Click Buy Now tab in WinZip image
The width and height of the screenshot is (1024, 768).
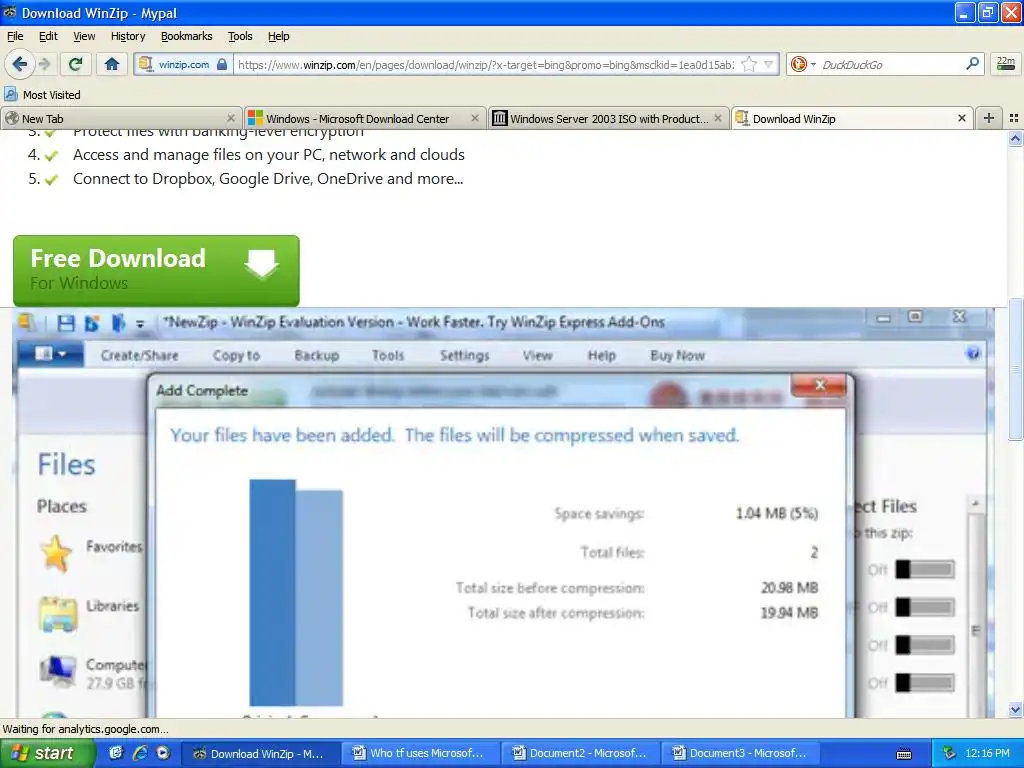pyautogui.click(x=677, y=355)
